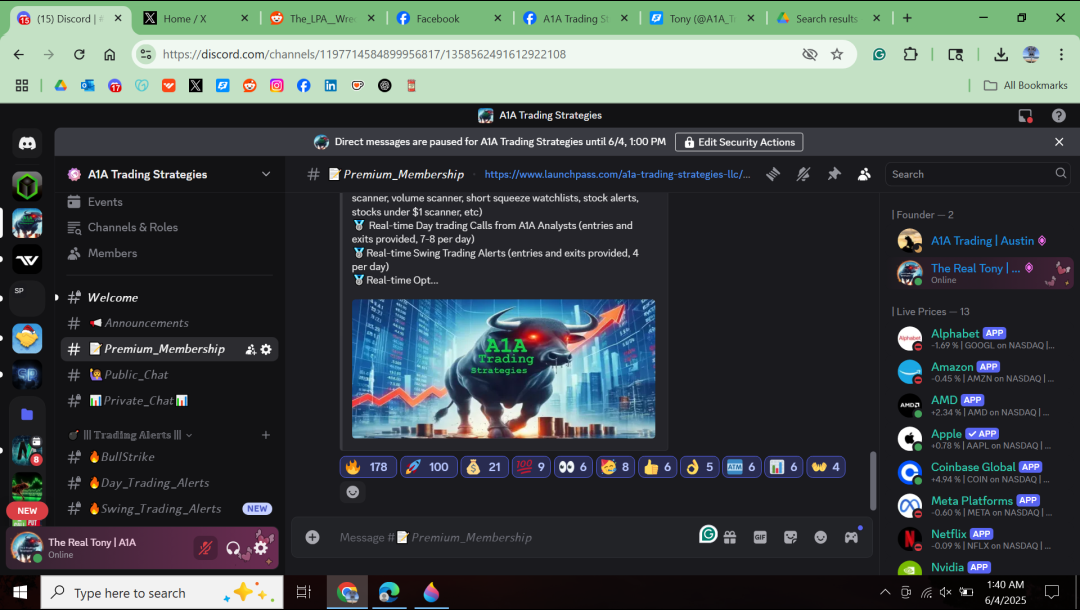
Task: Click Edit Security Actions button
Action: click(738, 142)
